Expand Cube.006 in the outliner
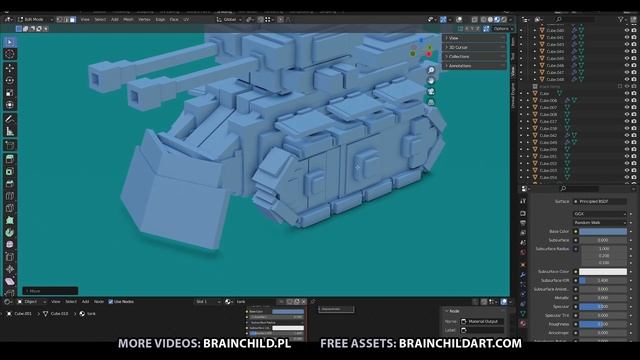The width and height of the screenshot is (640, 360). click(x=528, y=100)
